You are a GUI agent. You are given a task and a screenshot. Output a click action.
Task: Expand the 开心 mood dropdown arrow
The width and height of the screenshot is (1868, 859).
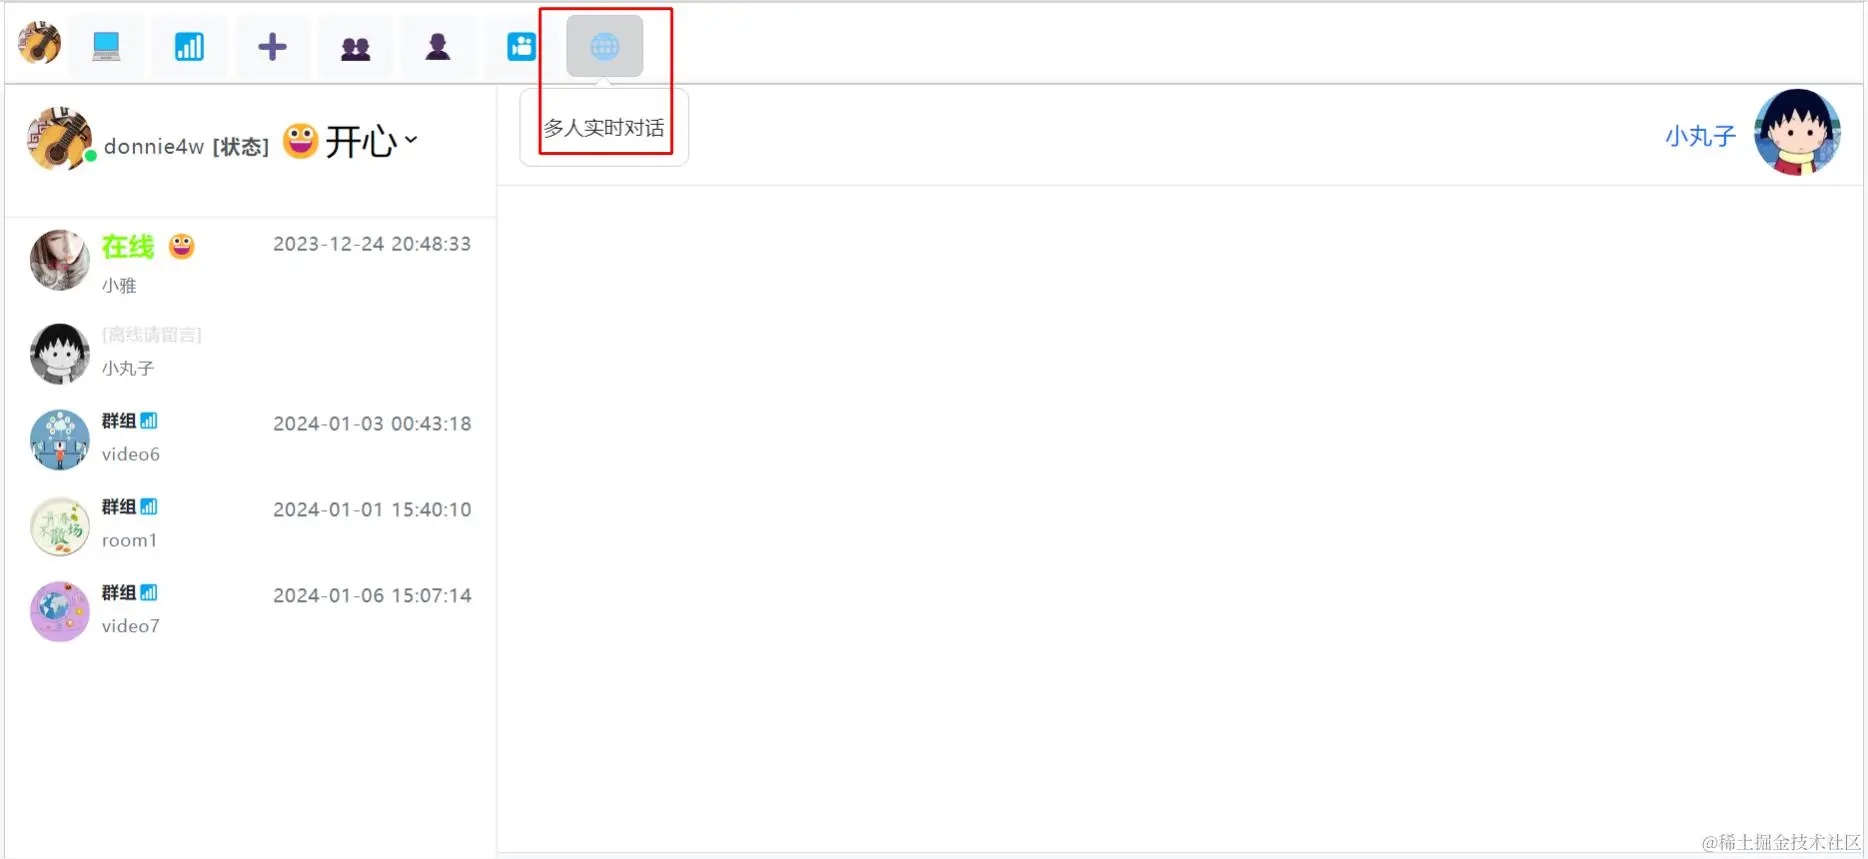[x=411, y=140]
